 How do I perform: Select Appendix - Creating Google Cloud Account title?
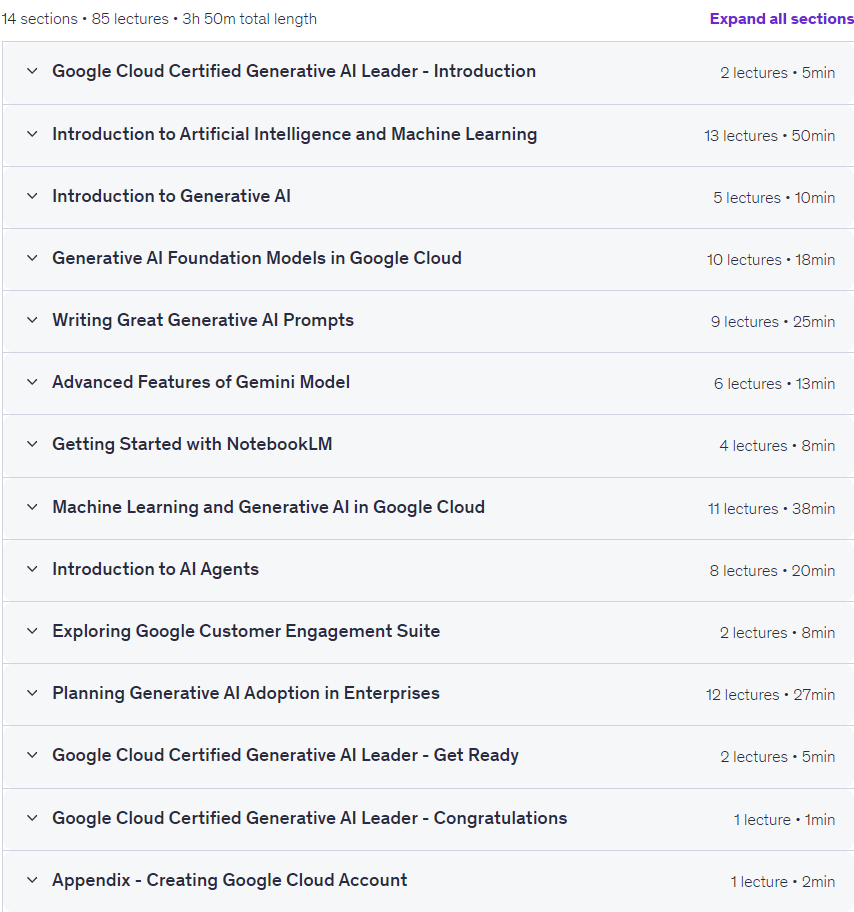pos(230,880)
